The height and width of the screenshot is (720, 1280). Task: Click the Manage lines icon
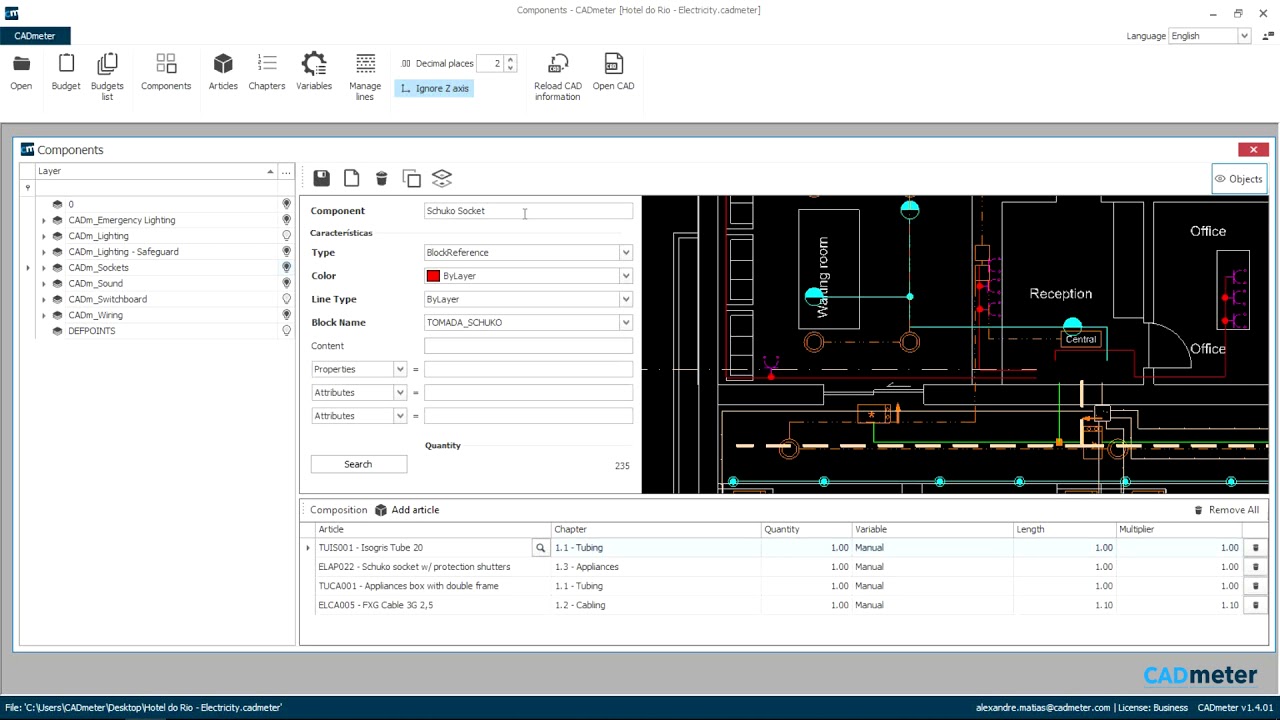click(x=365, y=66)
